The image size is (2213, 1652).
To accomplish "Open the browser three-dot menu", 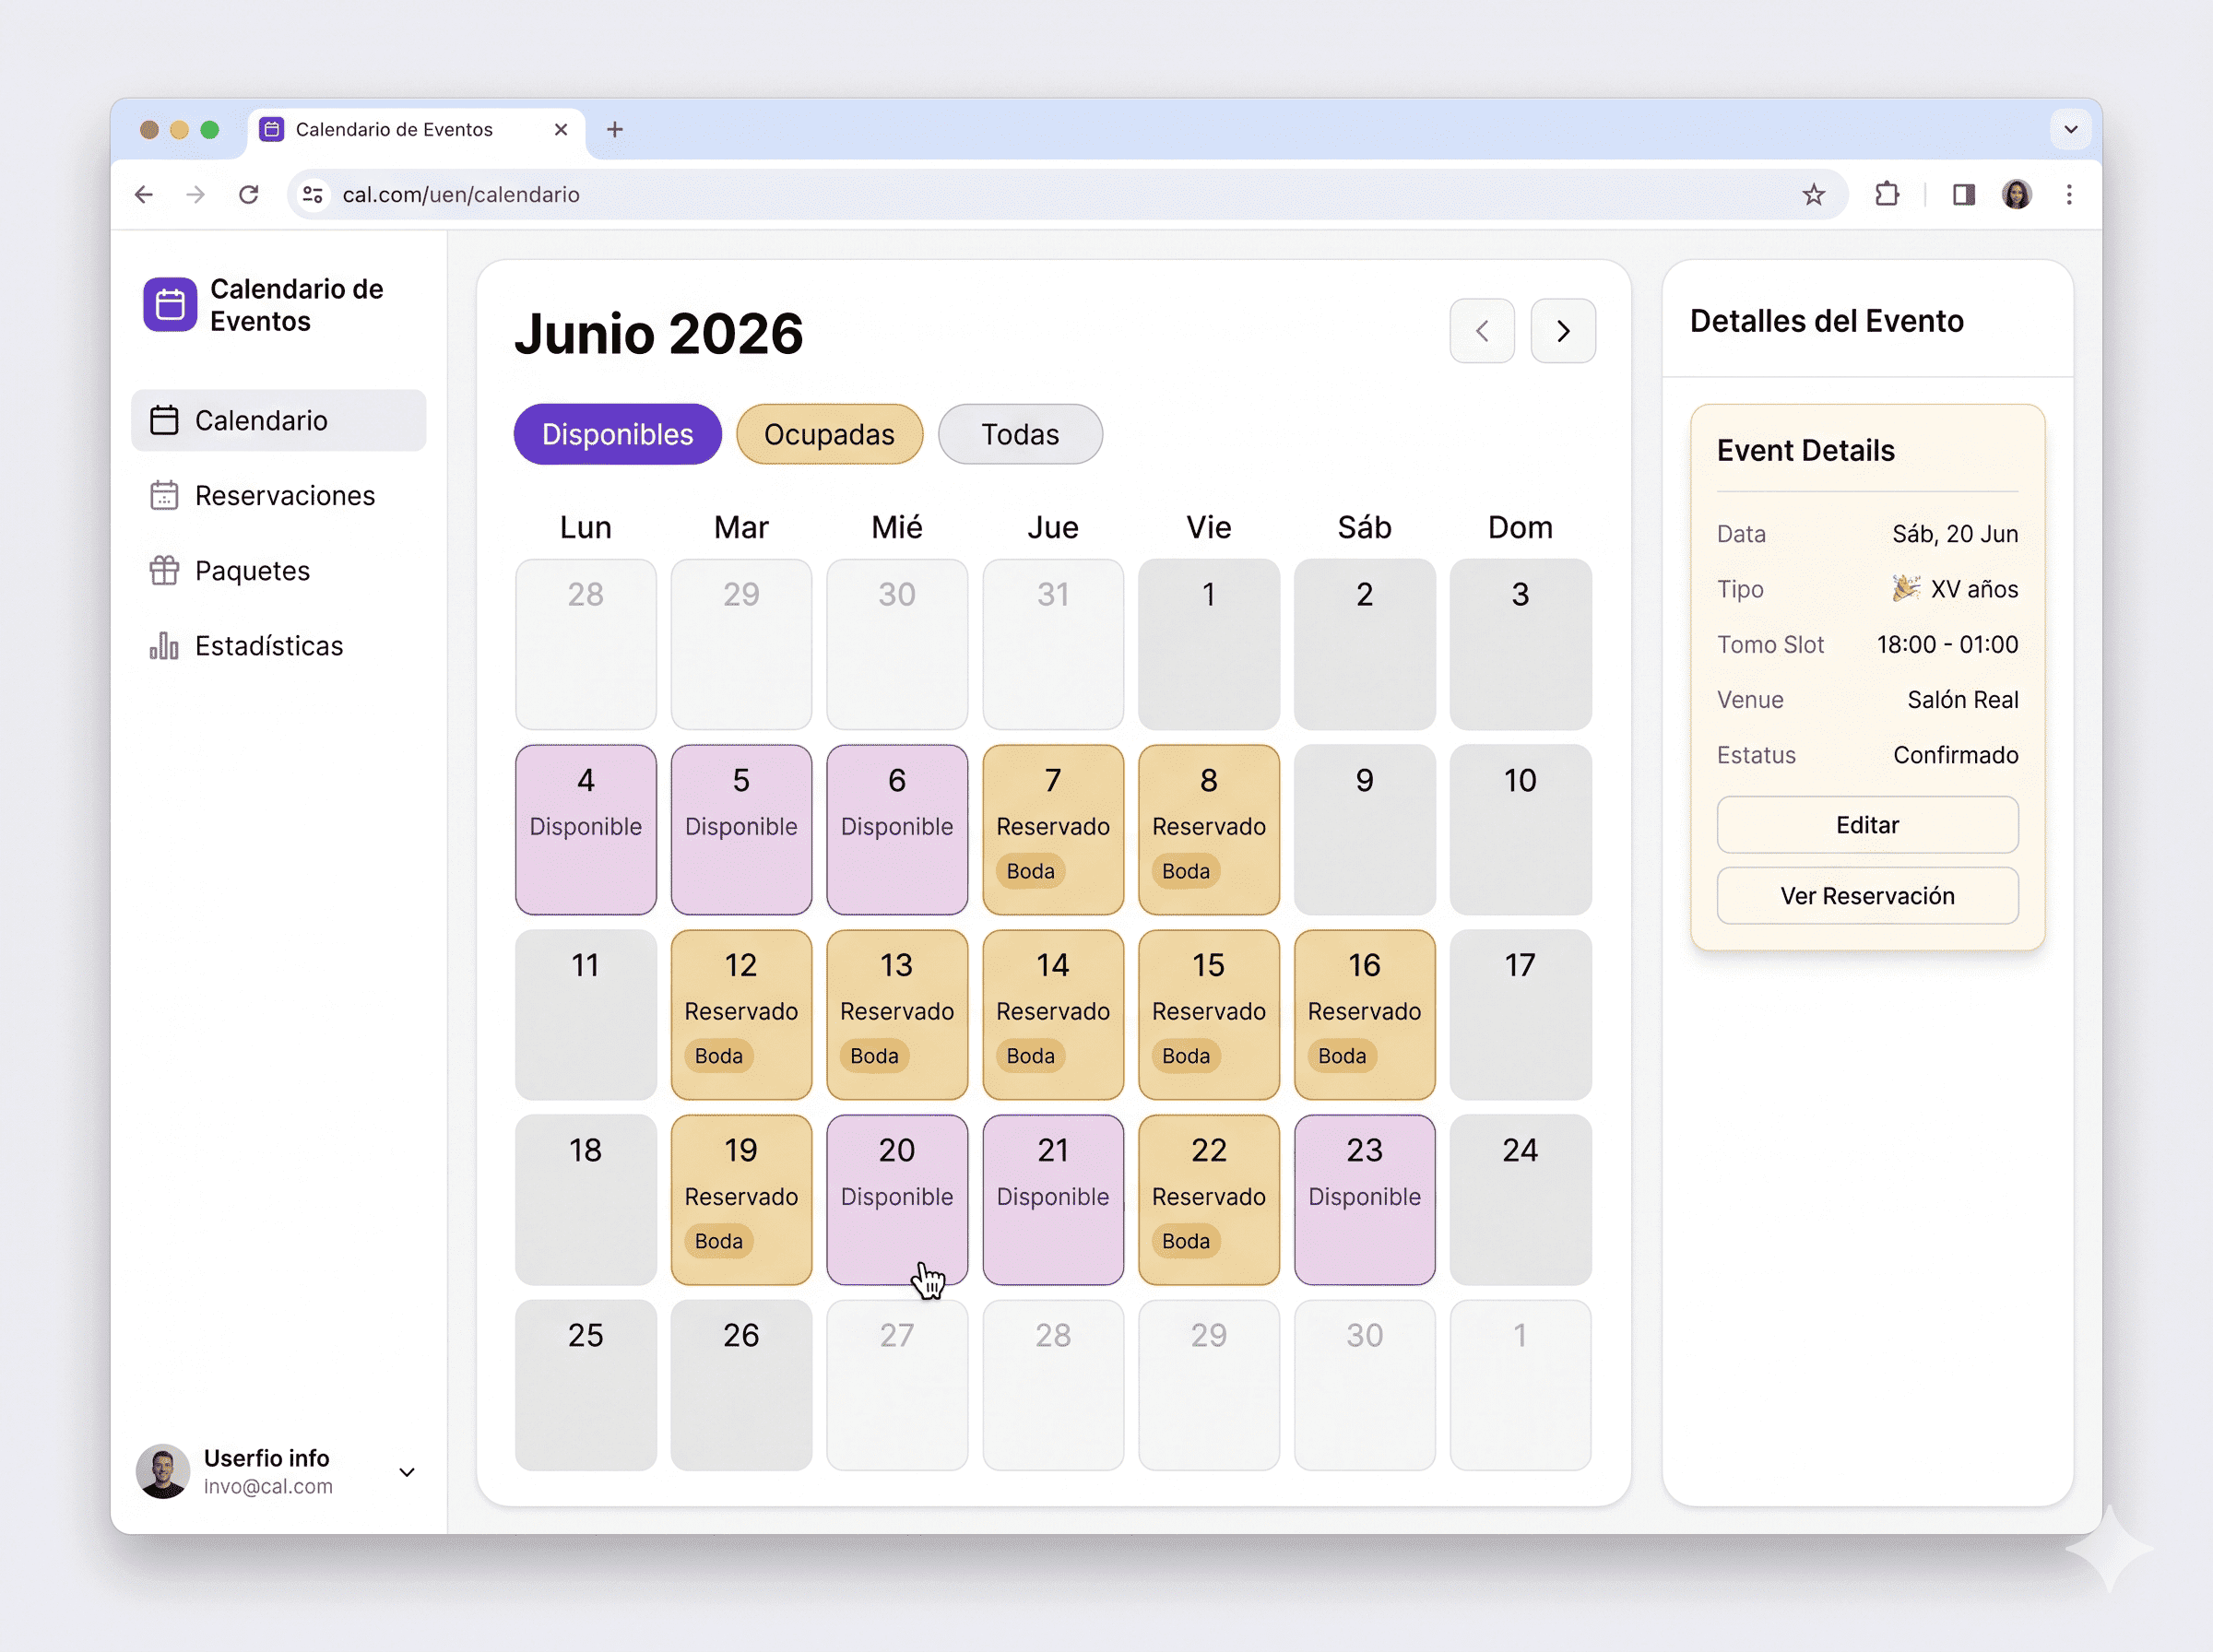I will [x=2069, y=194].
